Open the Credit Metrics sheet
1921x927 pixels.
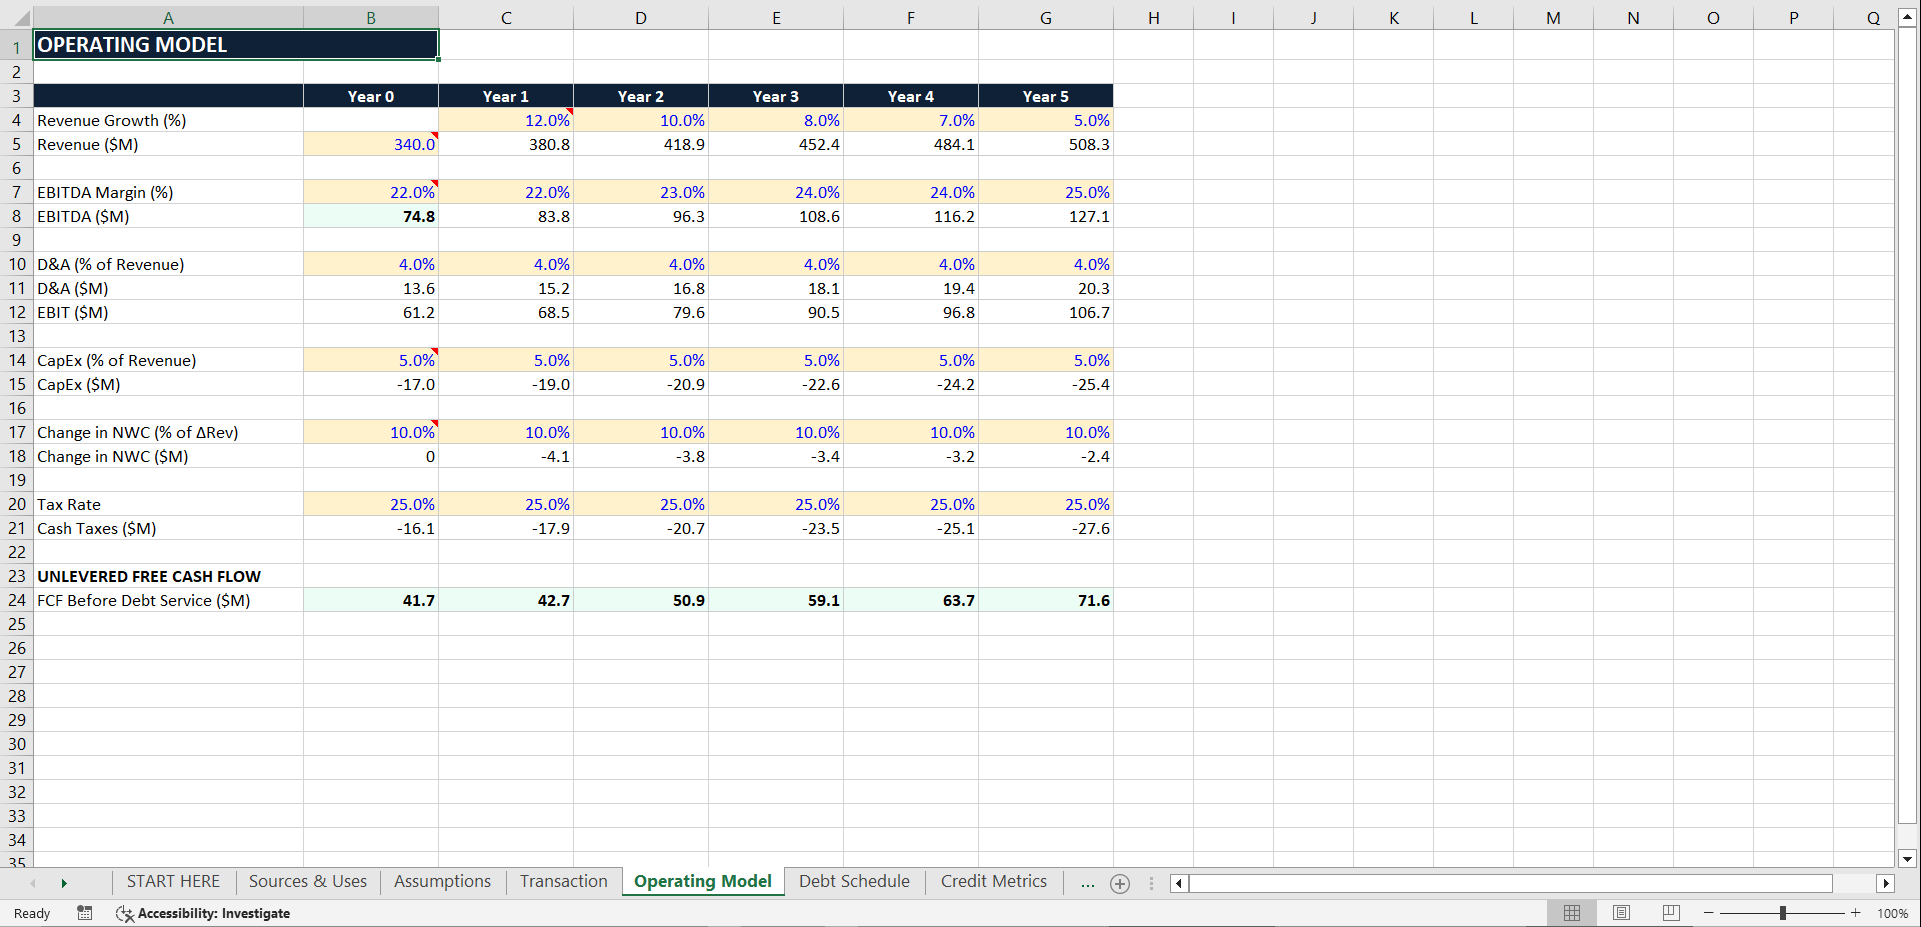[992, 881]
